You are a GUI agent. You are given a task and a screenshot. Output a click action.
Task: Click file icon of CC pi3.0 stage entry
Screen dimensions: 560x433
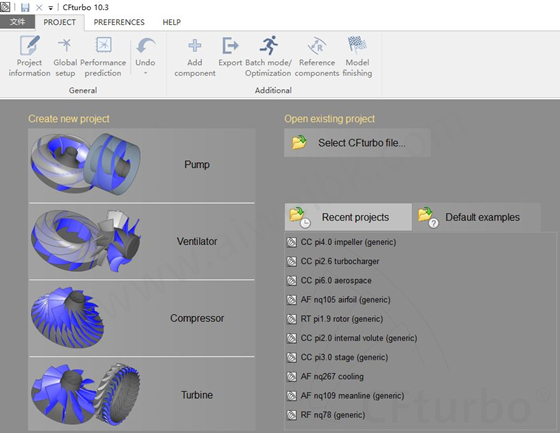[x=292, y=358]
